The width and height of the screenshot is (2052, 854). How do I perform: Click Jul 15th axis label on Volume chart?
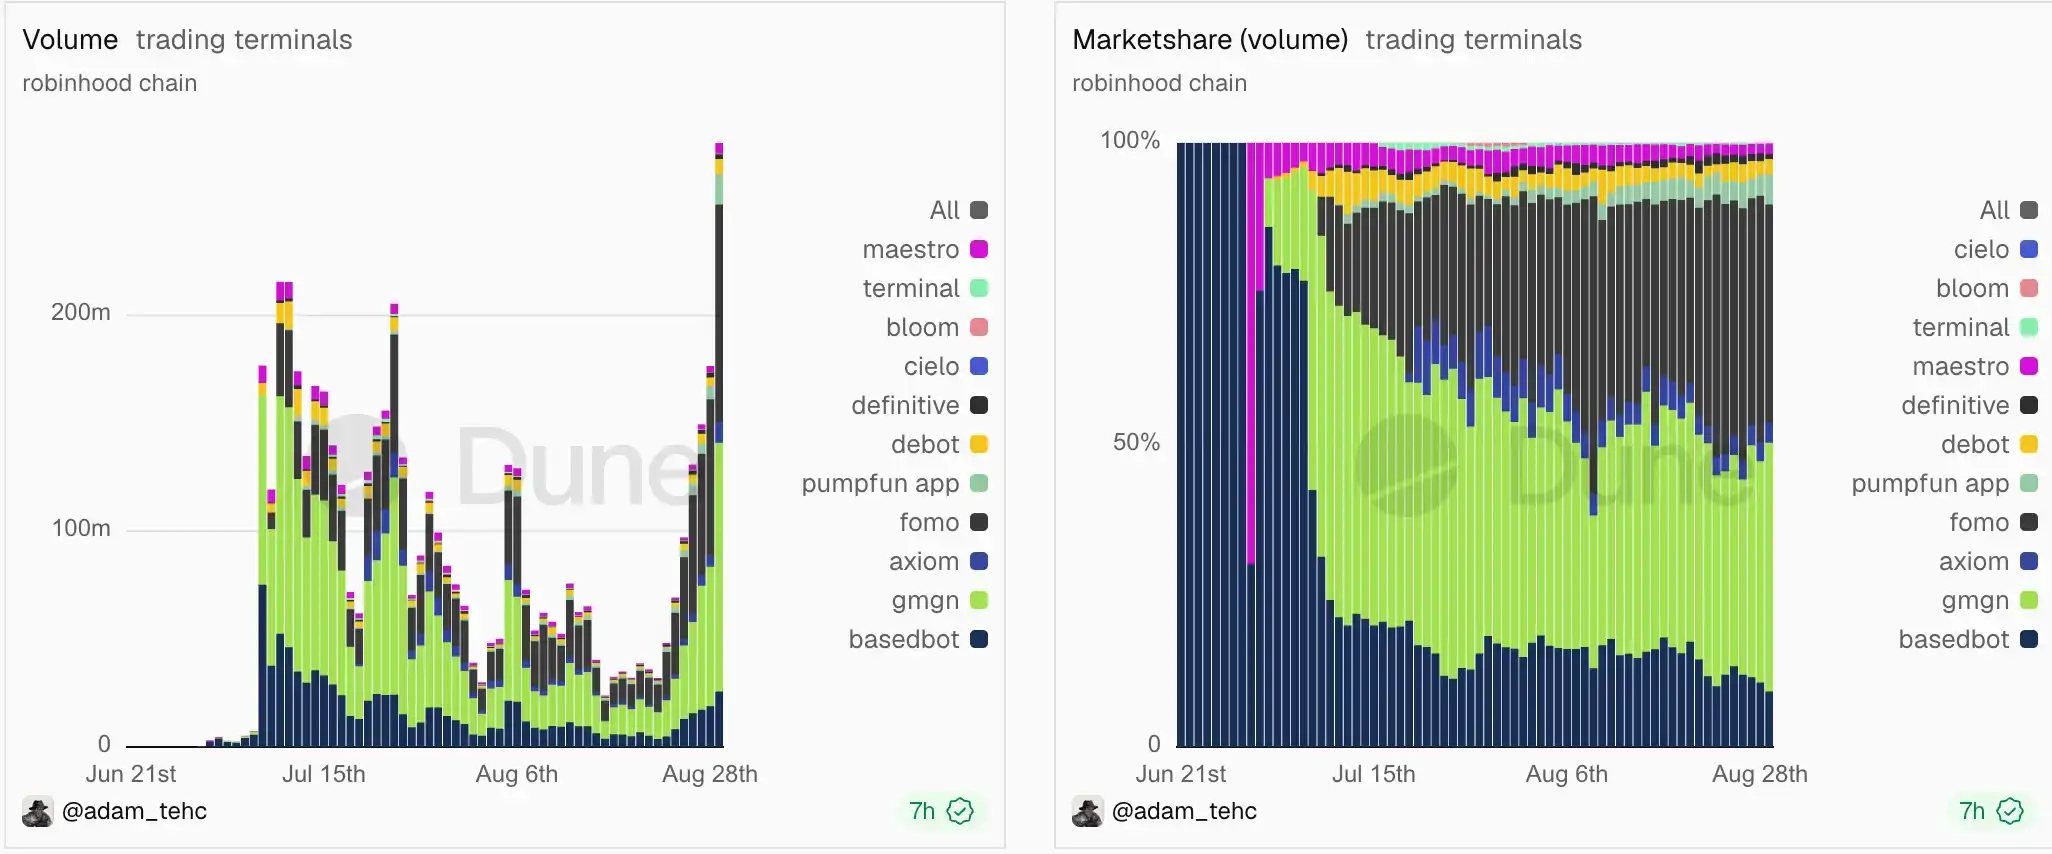(x=324, y=774)
